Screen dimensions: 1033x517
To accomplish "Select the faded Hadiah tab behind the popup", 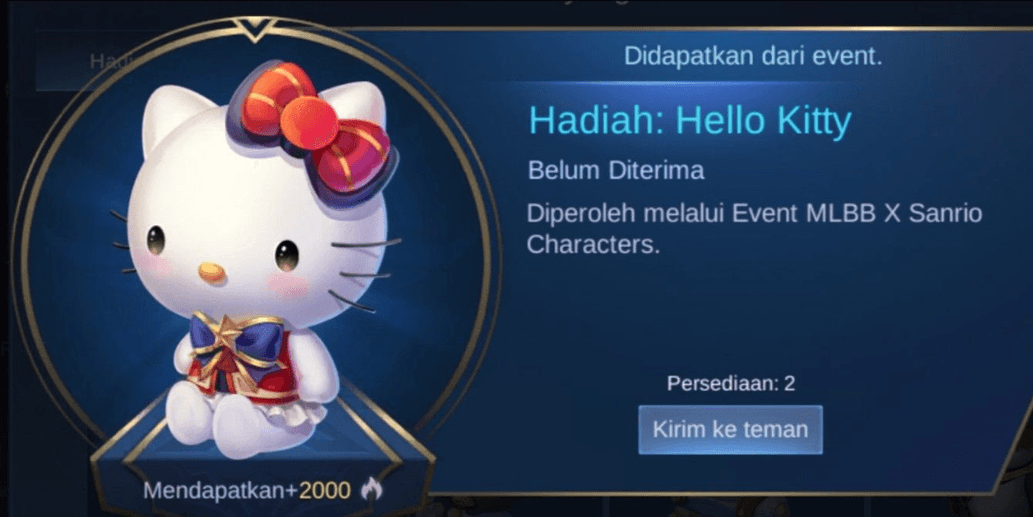I will (107, 61).
